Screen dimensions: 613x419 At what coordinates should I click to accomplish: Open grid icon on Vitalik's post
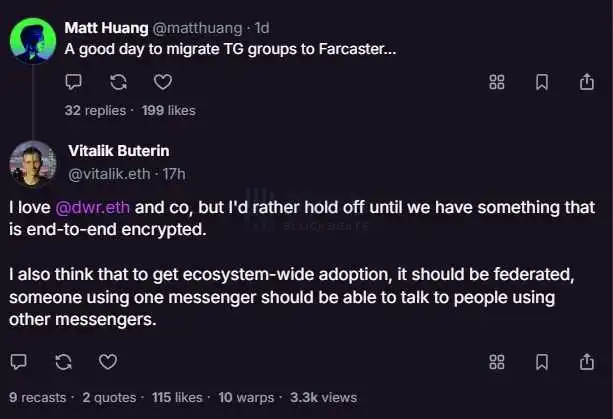[497, 361]
